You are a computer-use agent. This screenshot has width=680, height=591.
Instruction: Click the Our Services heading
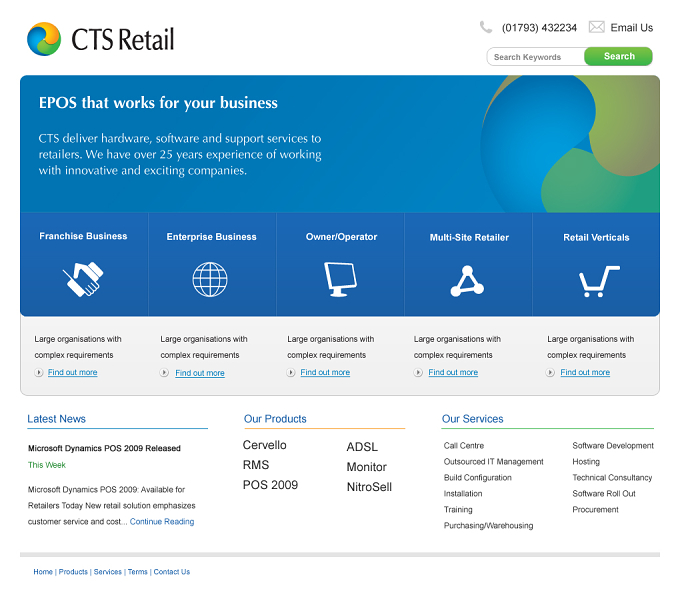click(472, 419)
